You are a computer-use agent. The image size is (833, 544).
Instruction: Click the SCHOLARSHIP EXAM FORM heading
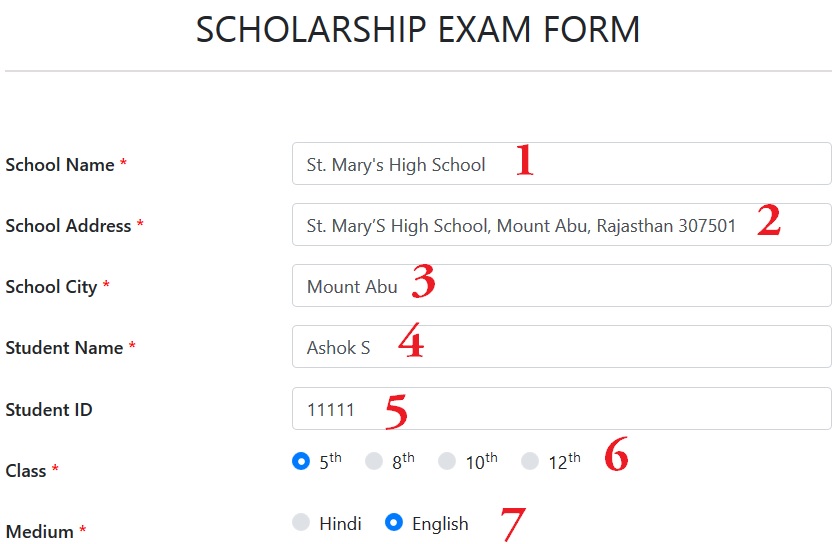pos(418,30)
